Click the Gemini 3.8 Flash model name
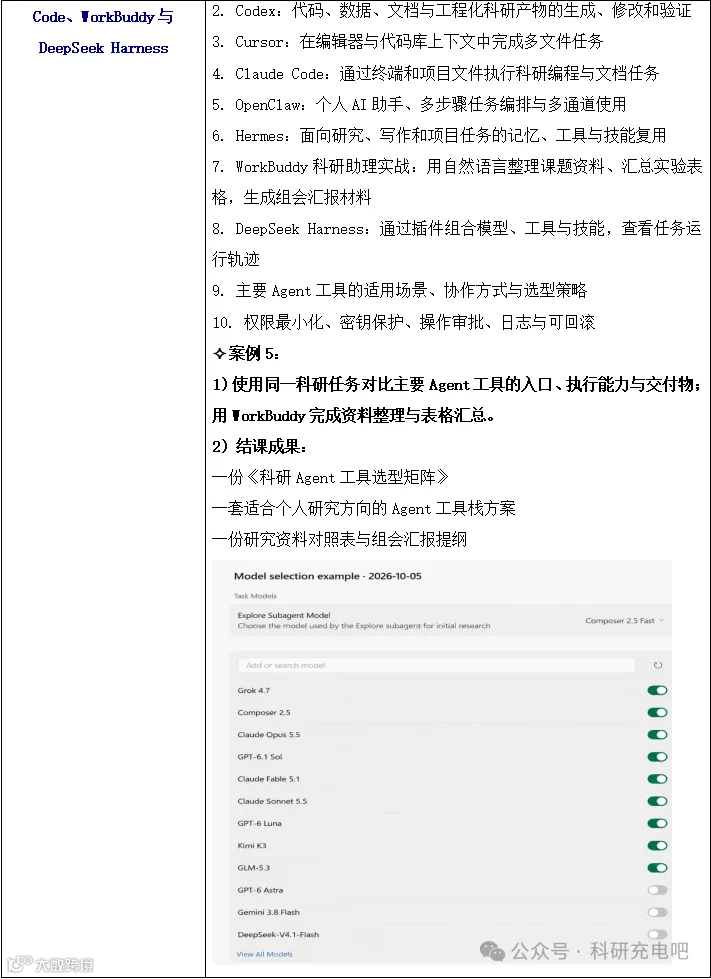Screen dimensions: 711x979 (268, 912)
